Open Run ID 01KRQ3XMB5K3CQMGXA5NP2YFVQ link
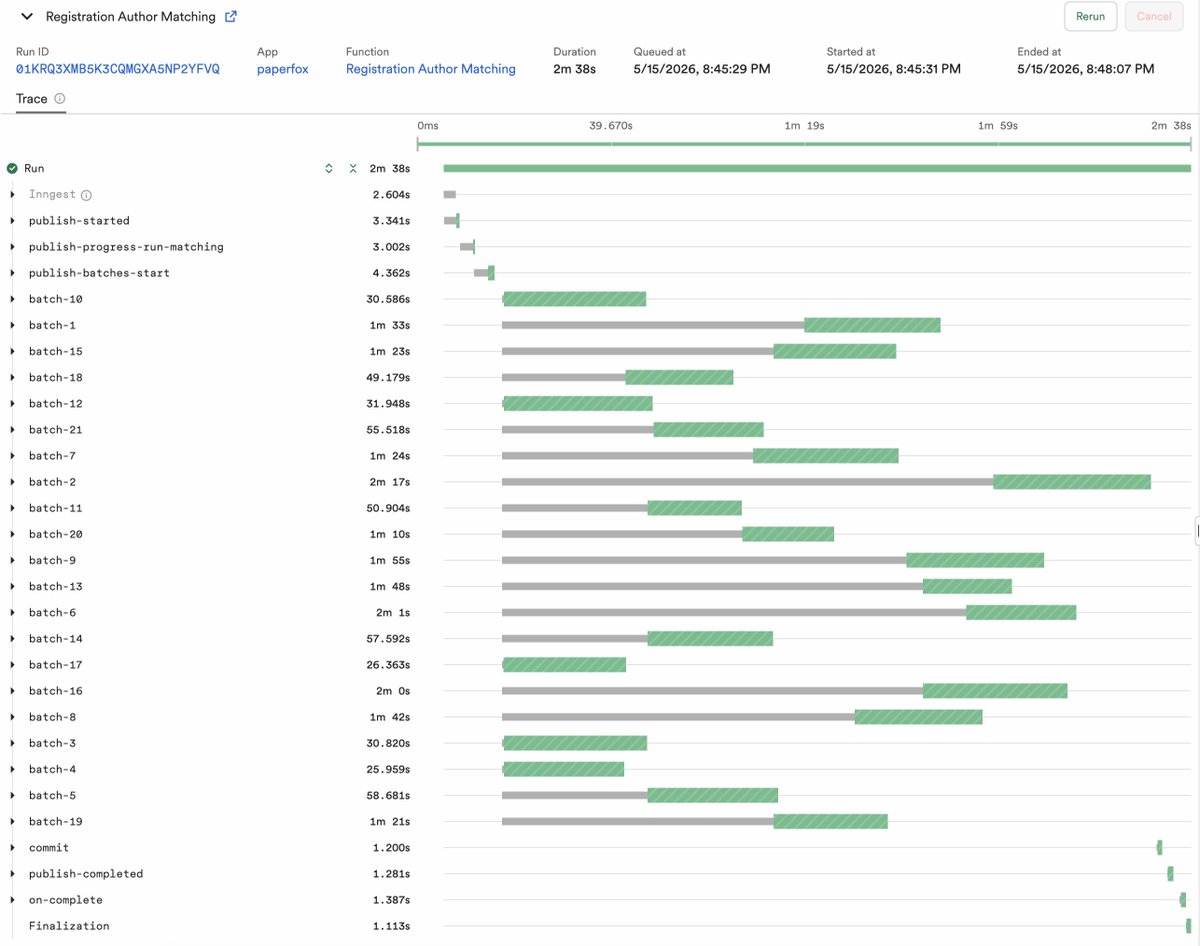Viewport: 1200px width, 946px height. 118,69
